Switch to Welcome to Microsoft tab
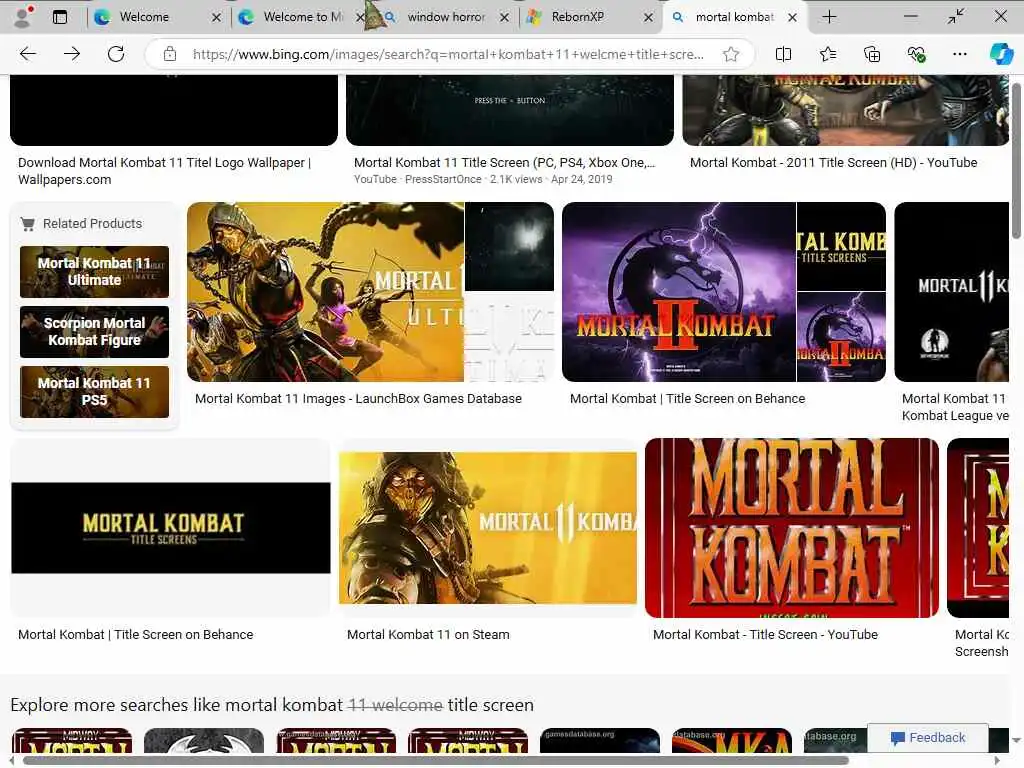The image size is (1024, 768). pos(300,17)
